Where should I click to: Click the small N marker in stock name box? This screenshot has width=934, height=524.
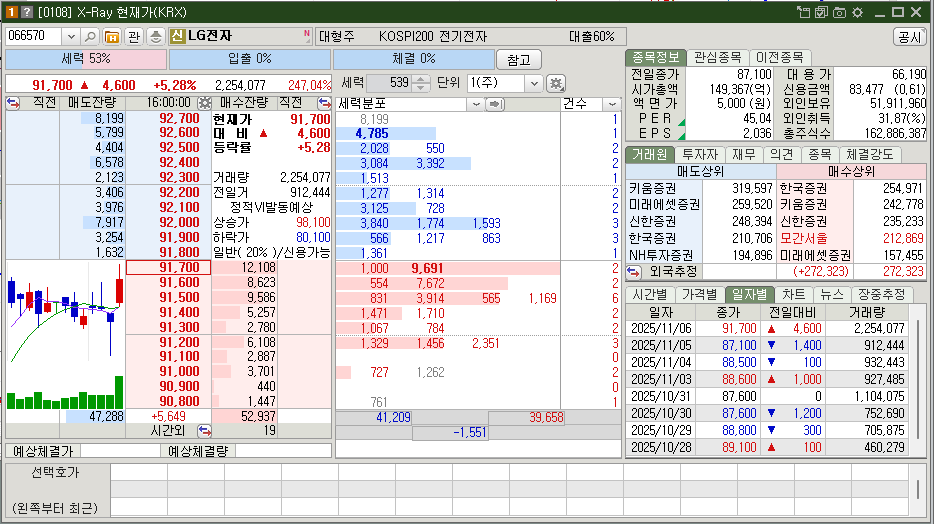click(307, 33)
